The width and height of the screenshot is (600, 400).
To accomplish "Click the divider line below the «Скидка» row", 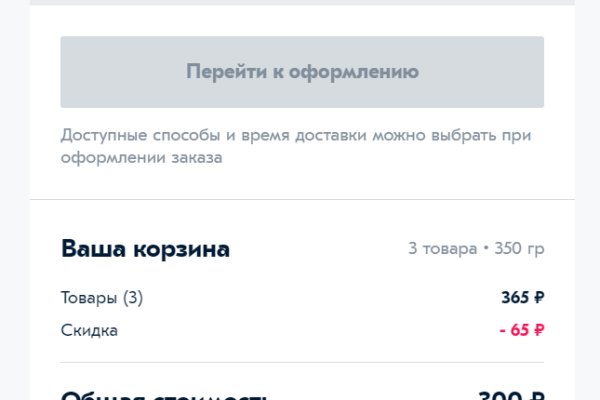I will pyautogui.click(x=302, y=362).
